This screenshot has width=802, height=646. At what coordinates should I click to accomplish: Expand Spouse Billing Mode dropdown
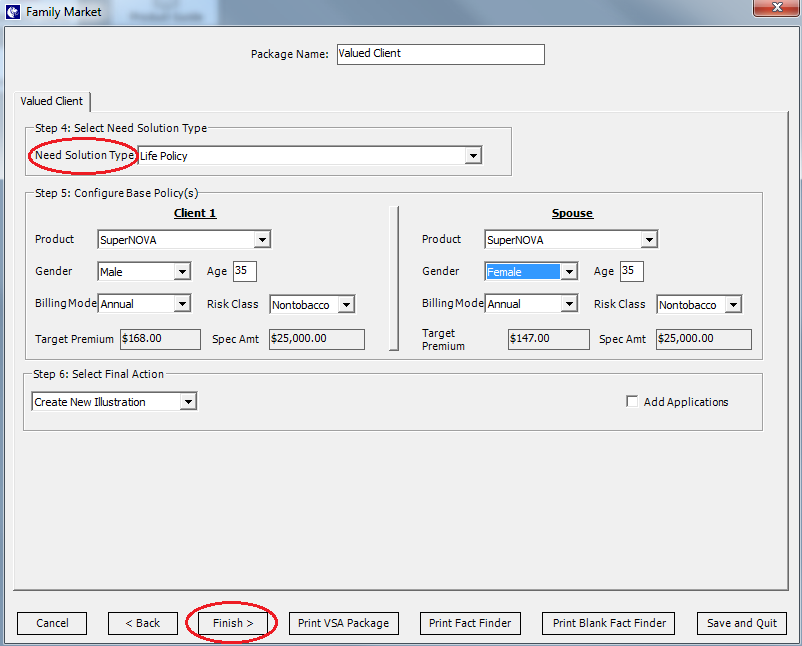tap(531, 304)
